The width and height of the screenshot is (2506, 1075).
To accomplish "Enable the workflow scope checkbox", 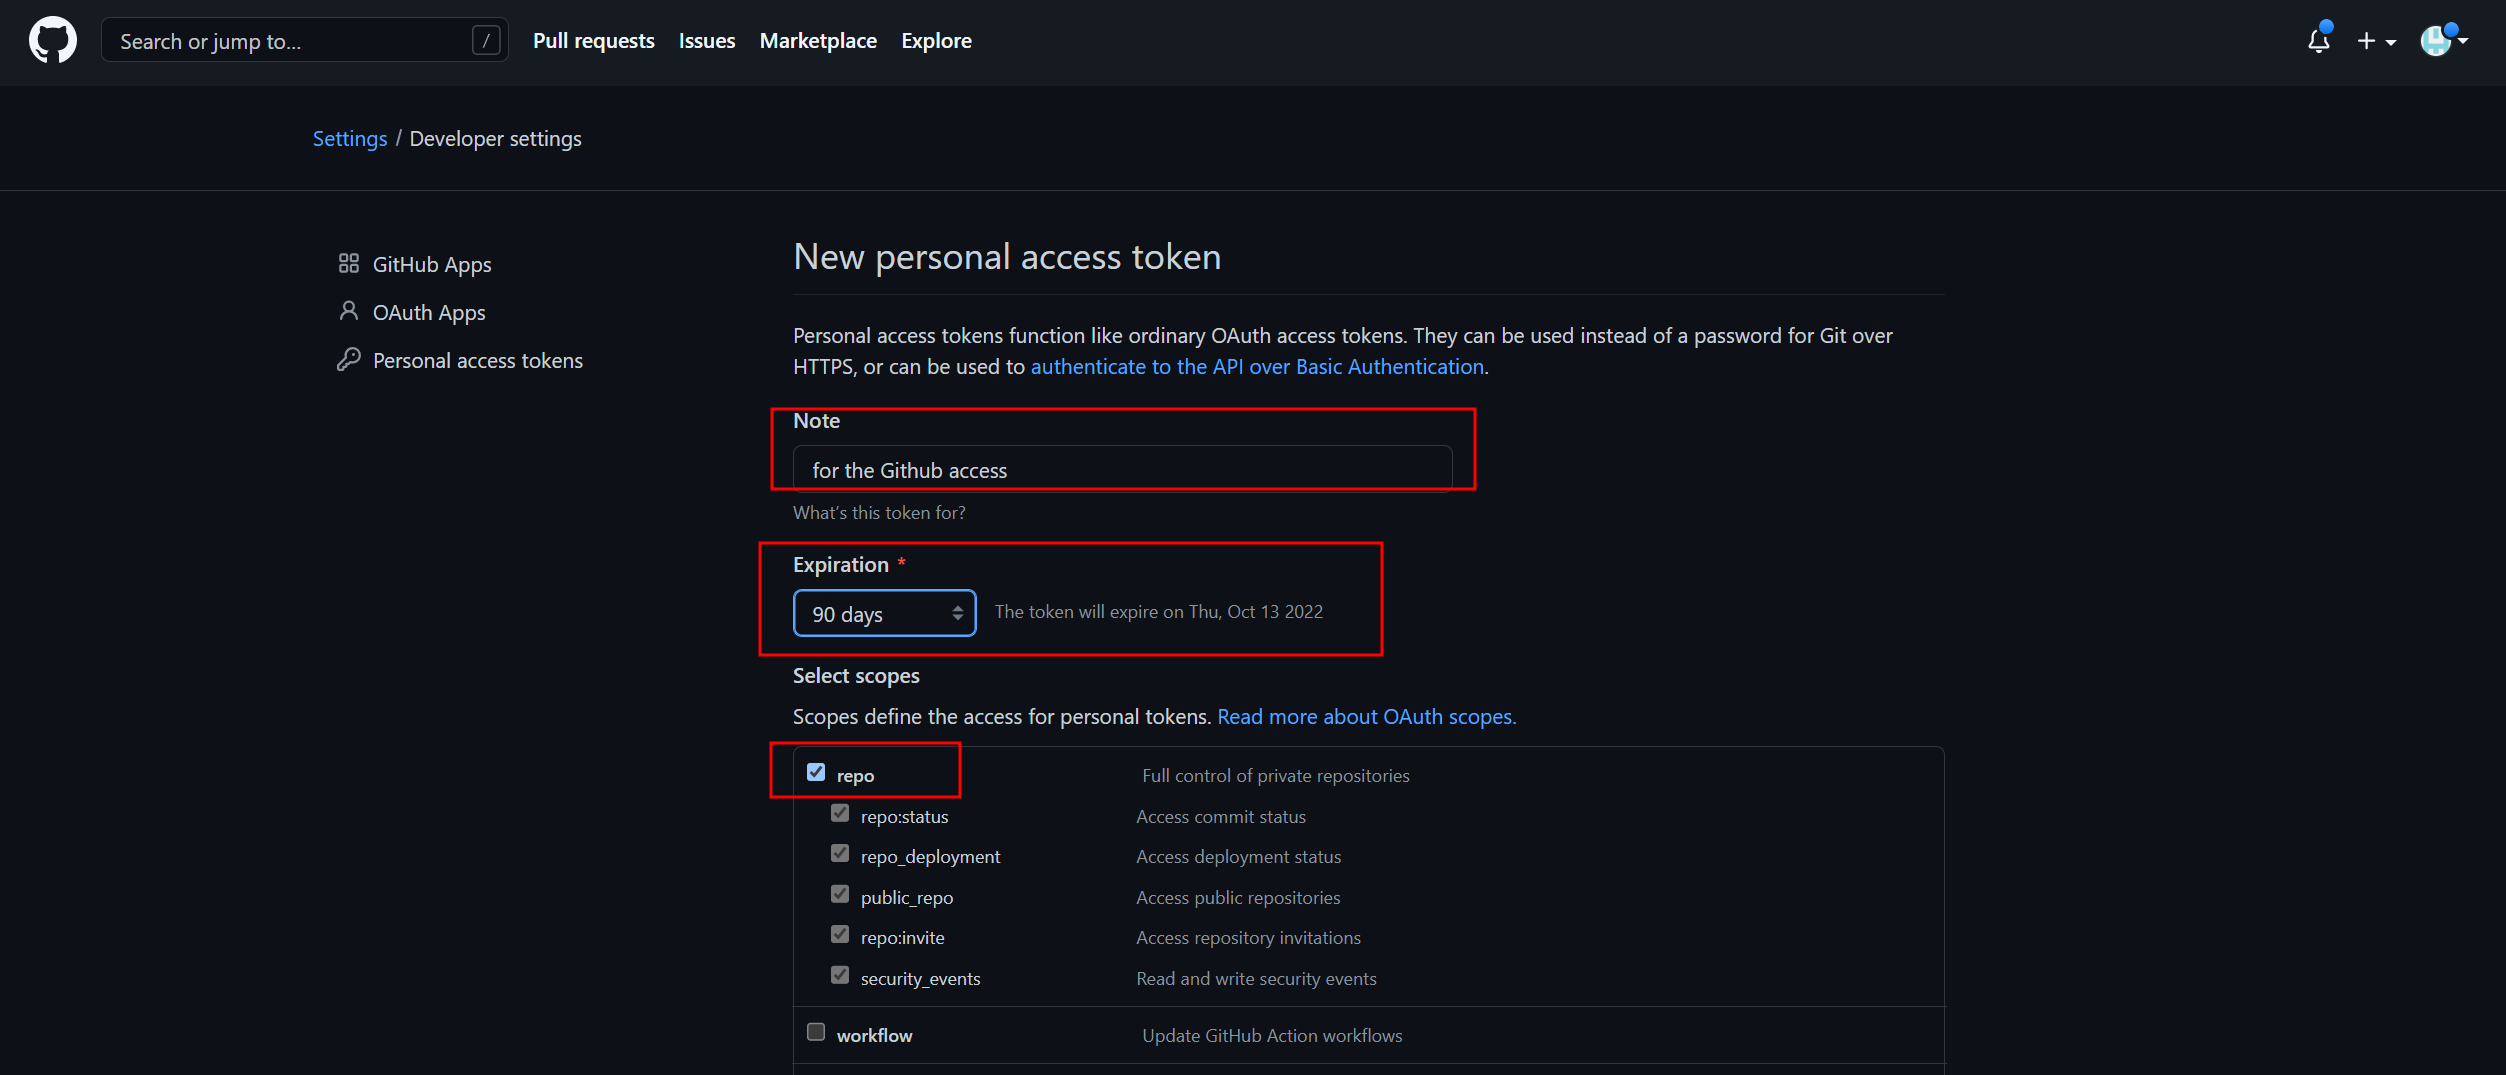I will point(816,1032).
